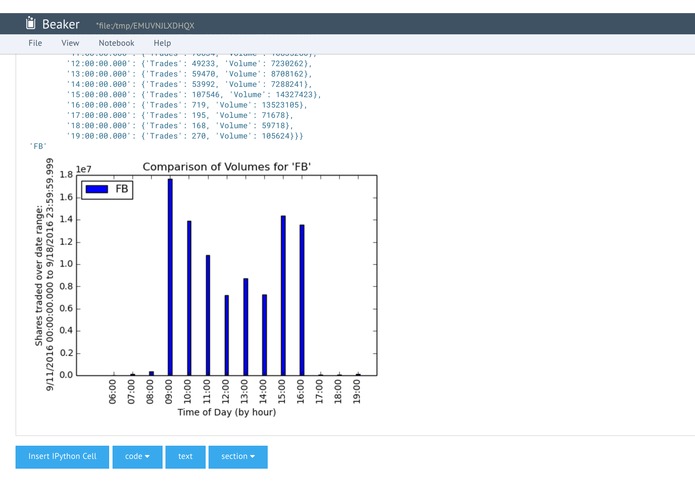Open the Help menu
The image size is (695, 494).
162,43
